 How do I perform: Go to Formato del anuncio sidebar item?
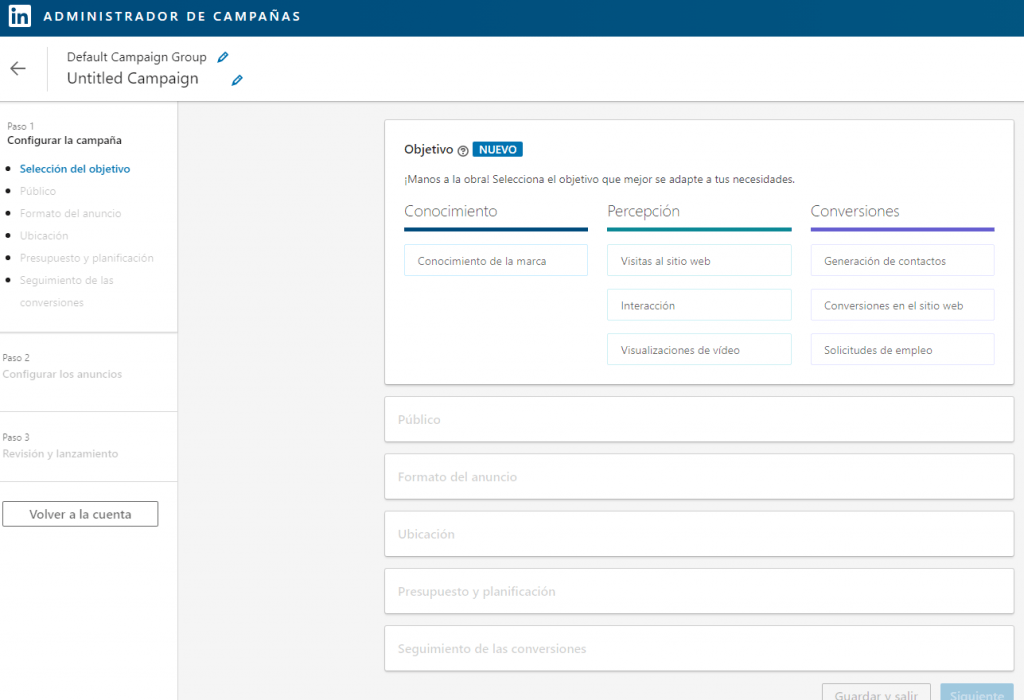pyautogui.click(x=71, y=213)
